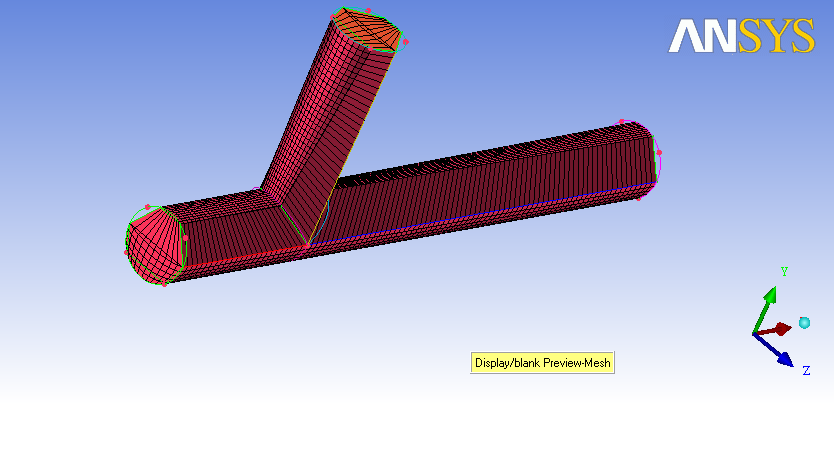
Task: Select the meshed surface of branch pipe
Action: (x=320, y=120)
